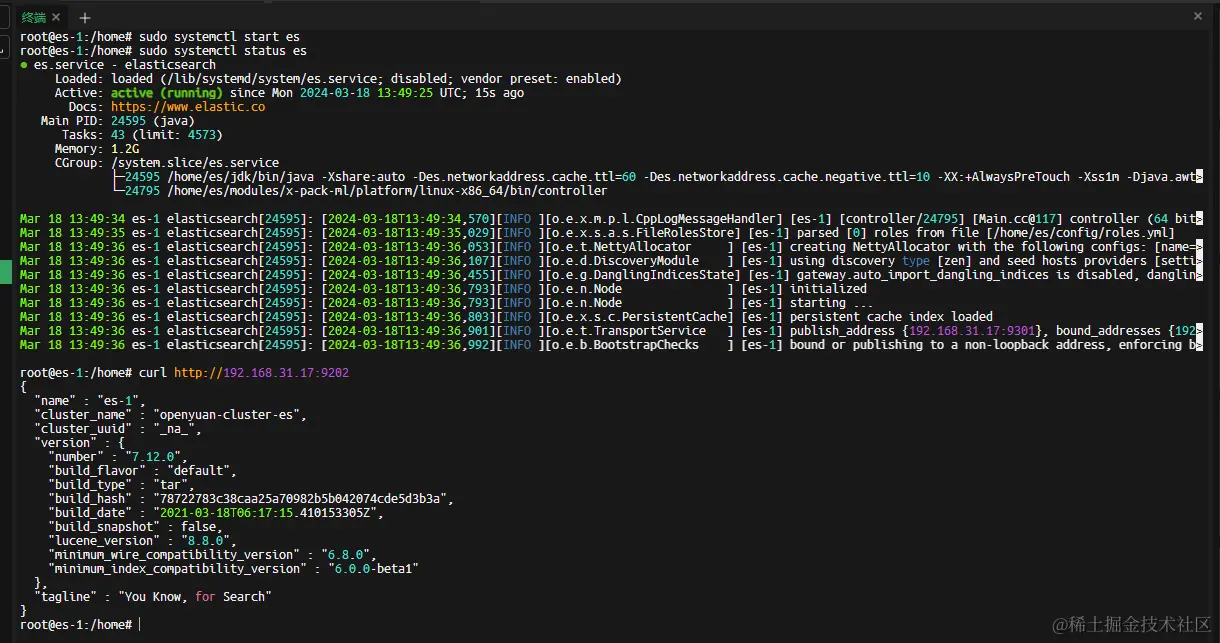Close the 终端 tab with its x
This screenshot has height=643, width=1220.
(x=55, y=18)
